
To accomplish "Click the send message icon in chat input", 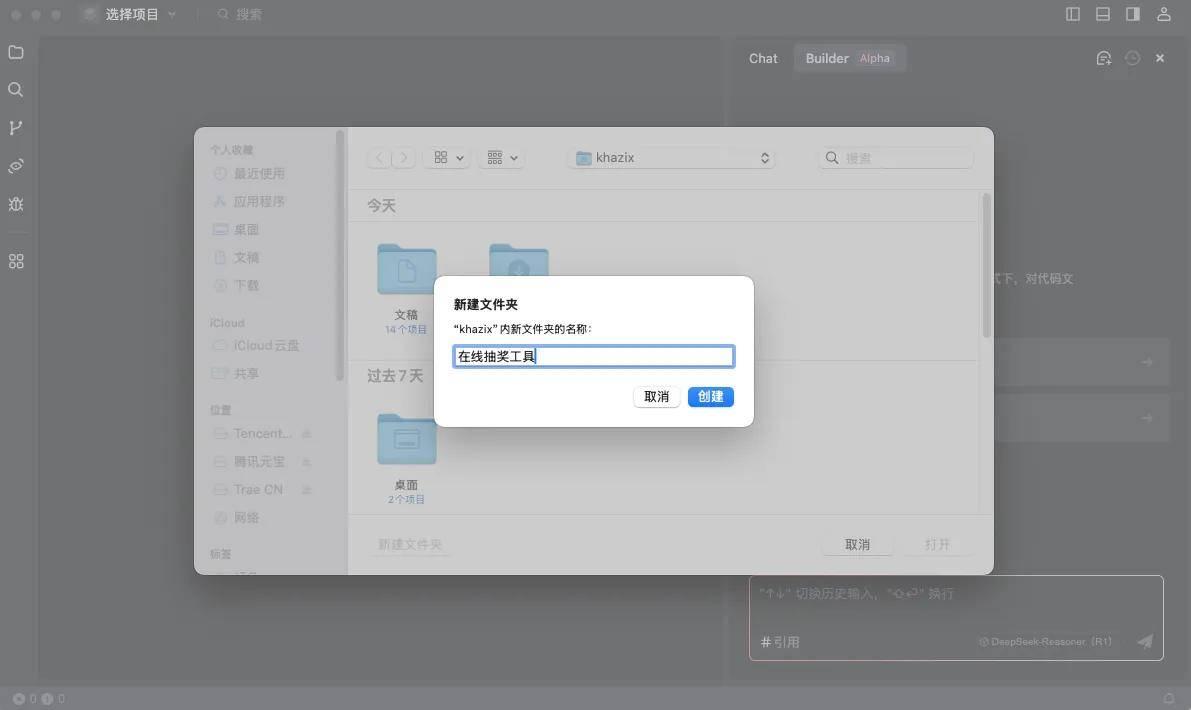I will click(1144, 641).
